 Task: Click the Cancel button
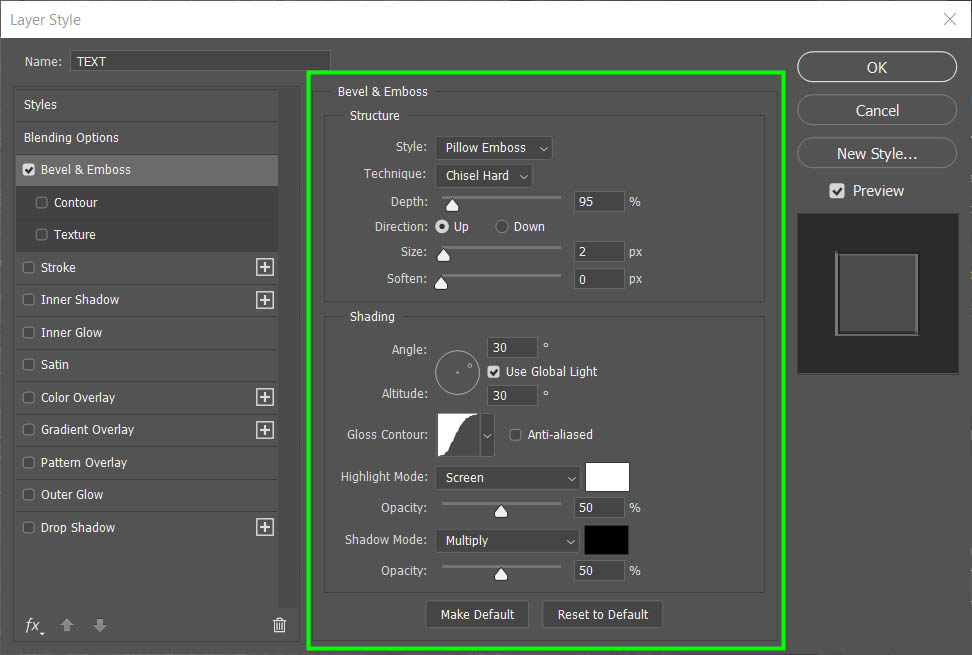(877, 110)
